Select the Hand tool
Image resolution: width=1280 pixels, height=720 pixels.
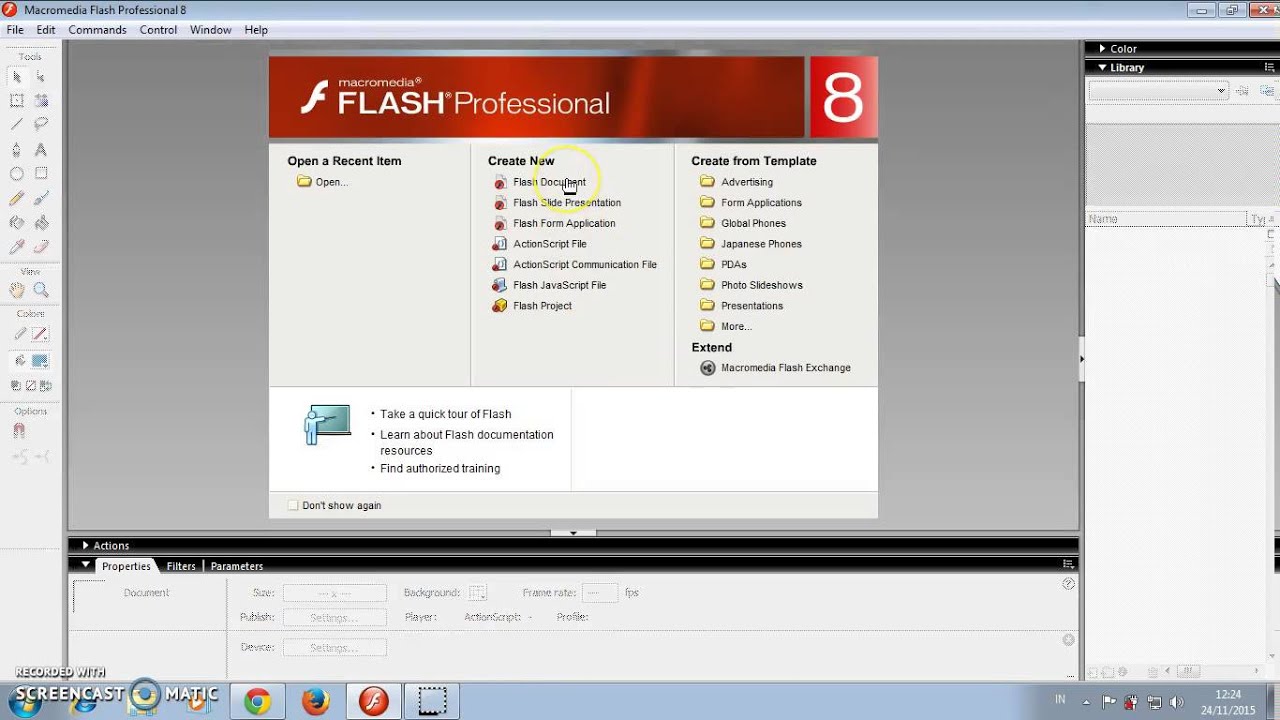pyautogui.click(x=17, y=290)
